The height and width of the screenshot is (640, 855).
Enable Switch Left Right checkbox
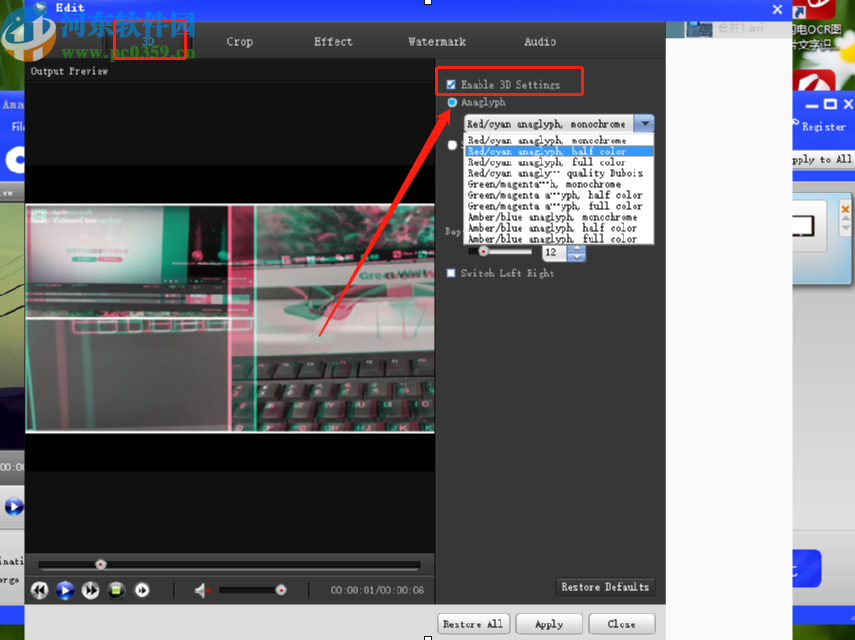pos(451,273)
